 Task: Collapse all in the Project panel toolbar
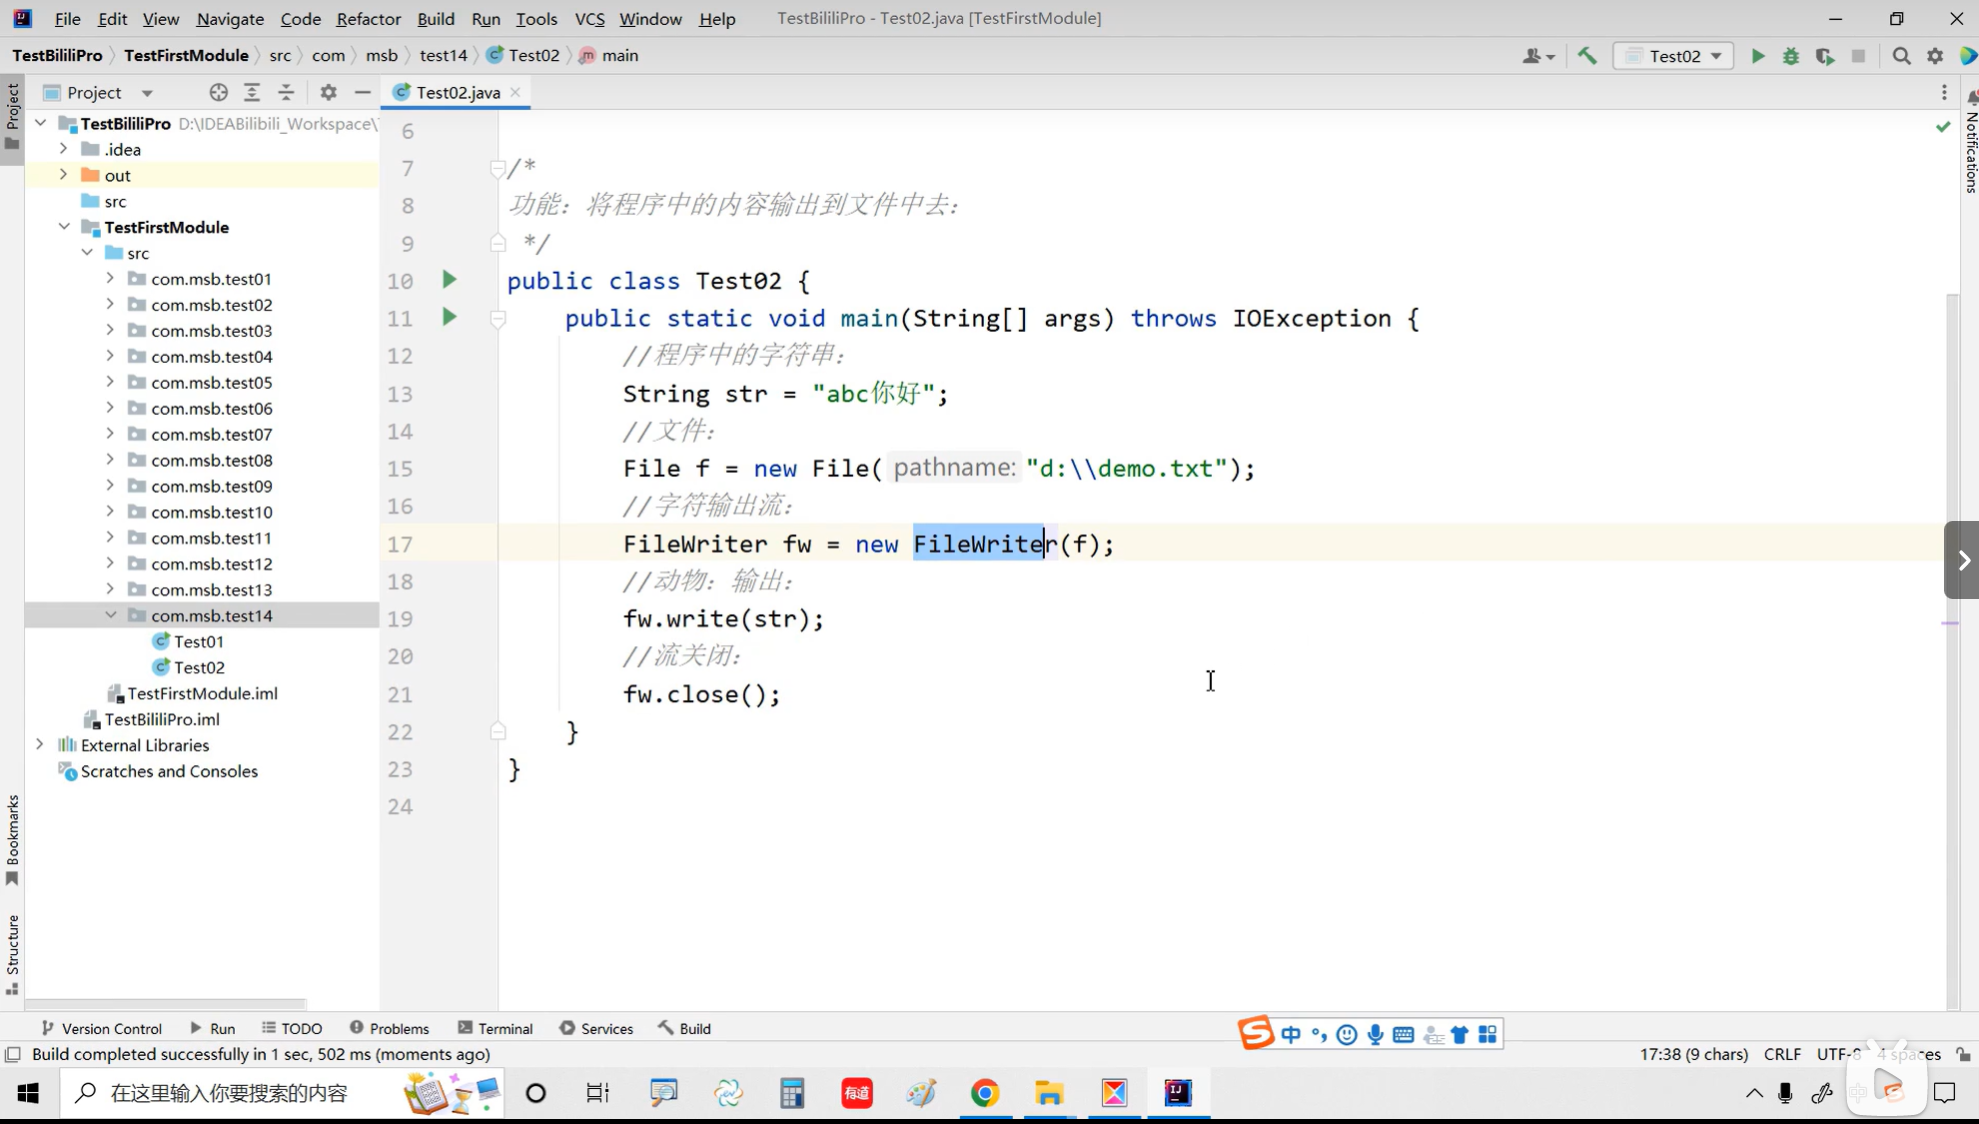coord(286,92)
